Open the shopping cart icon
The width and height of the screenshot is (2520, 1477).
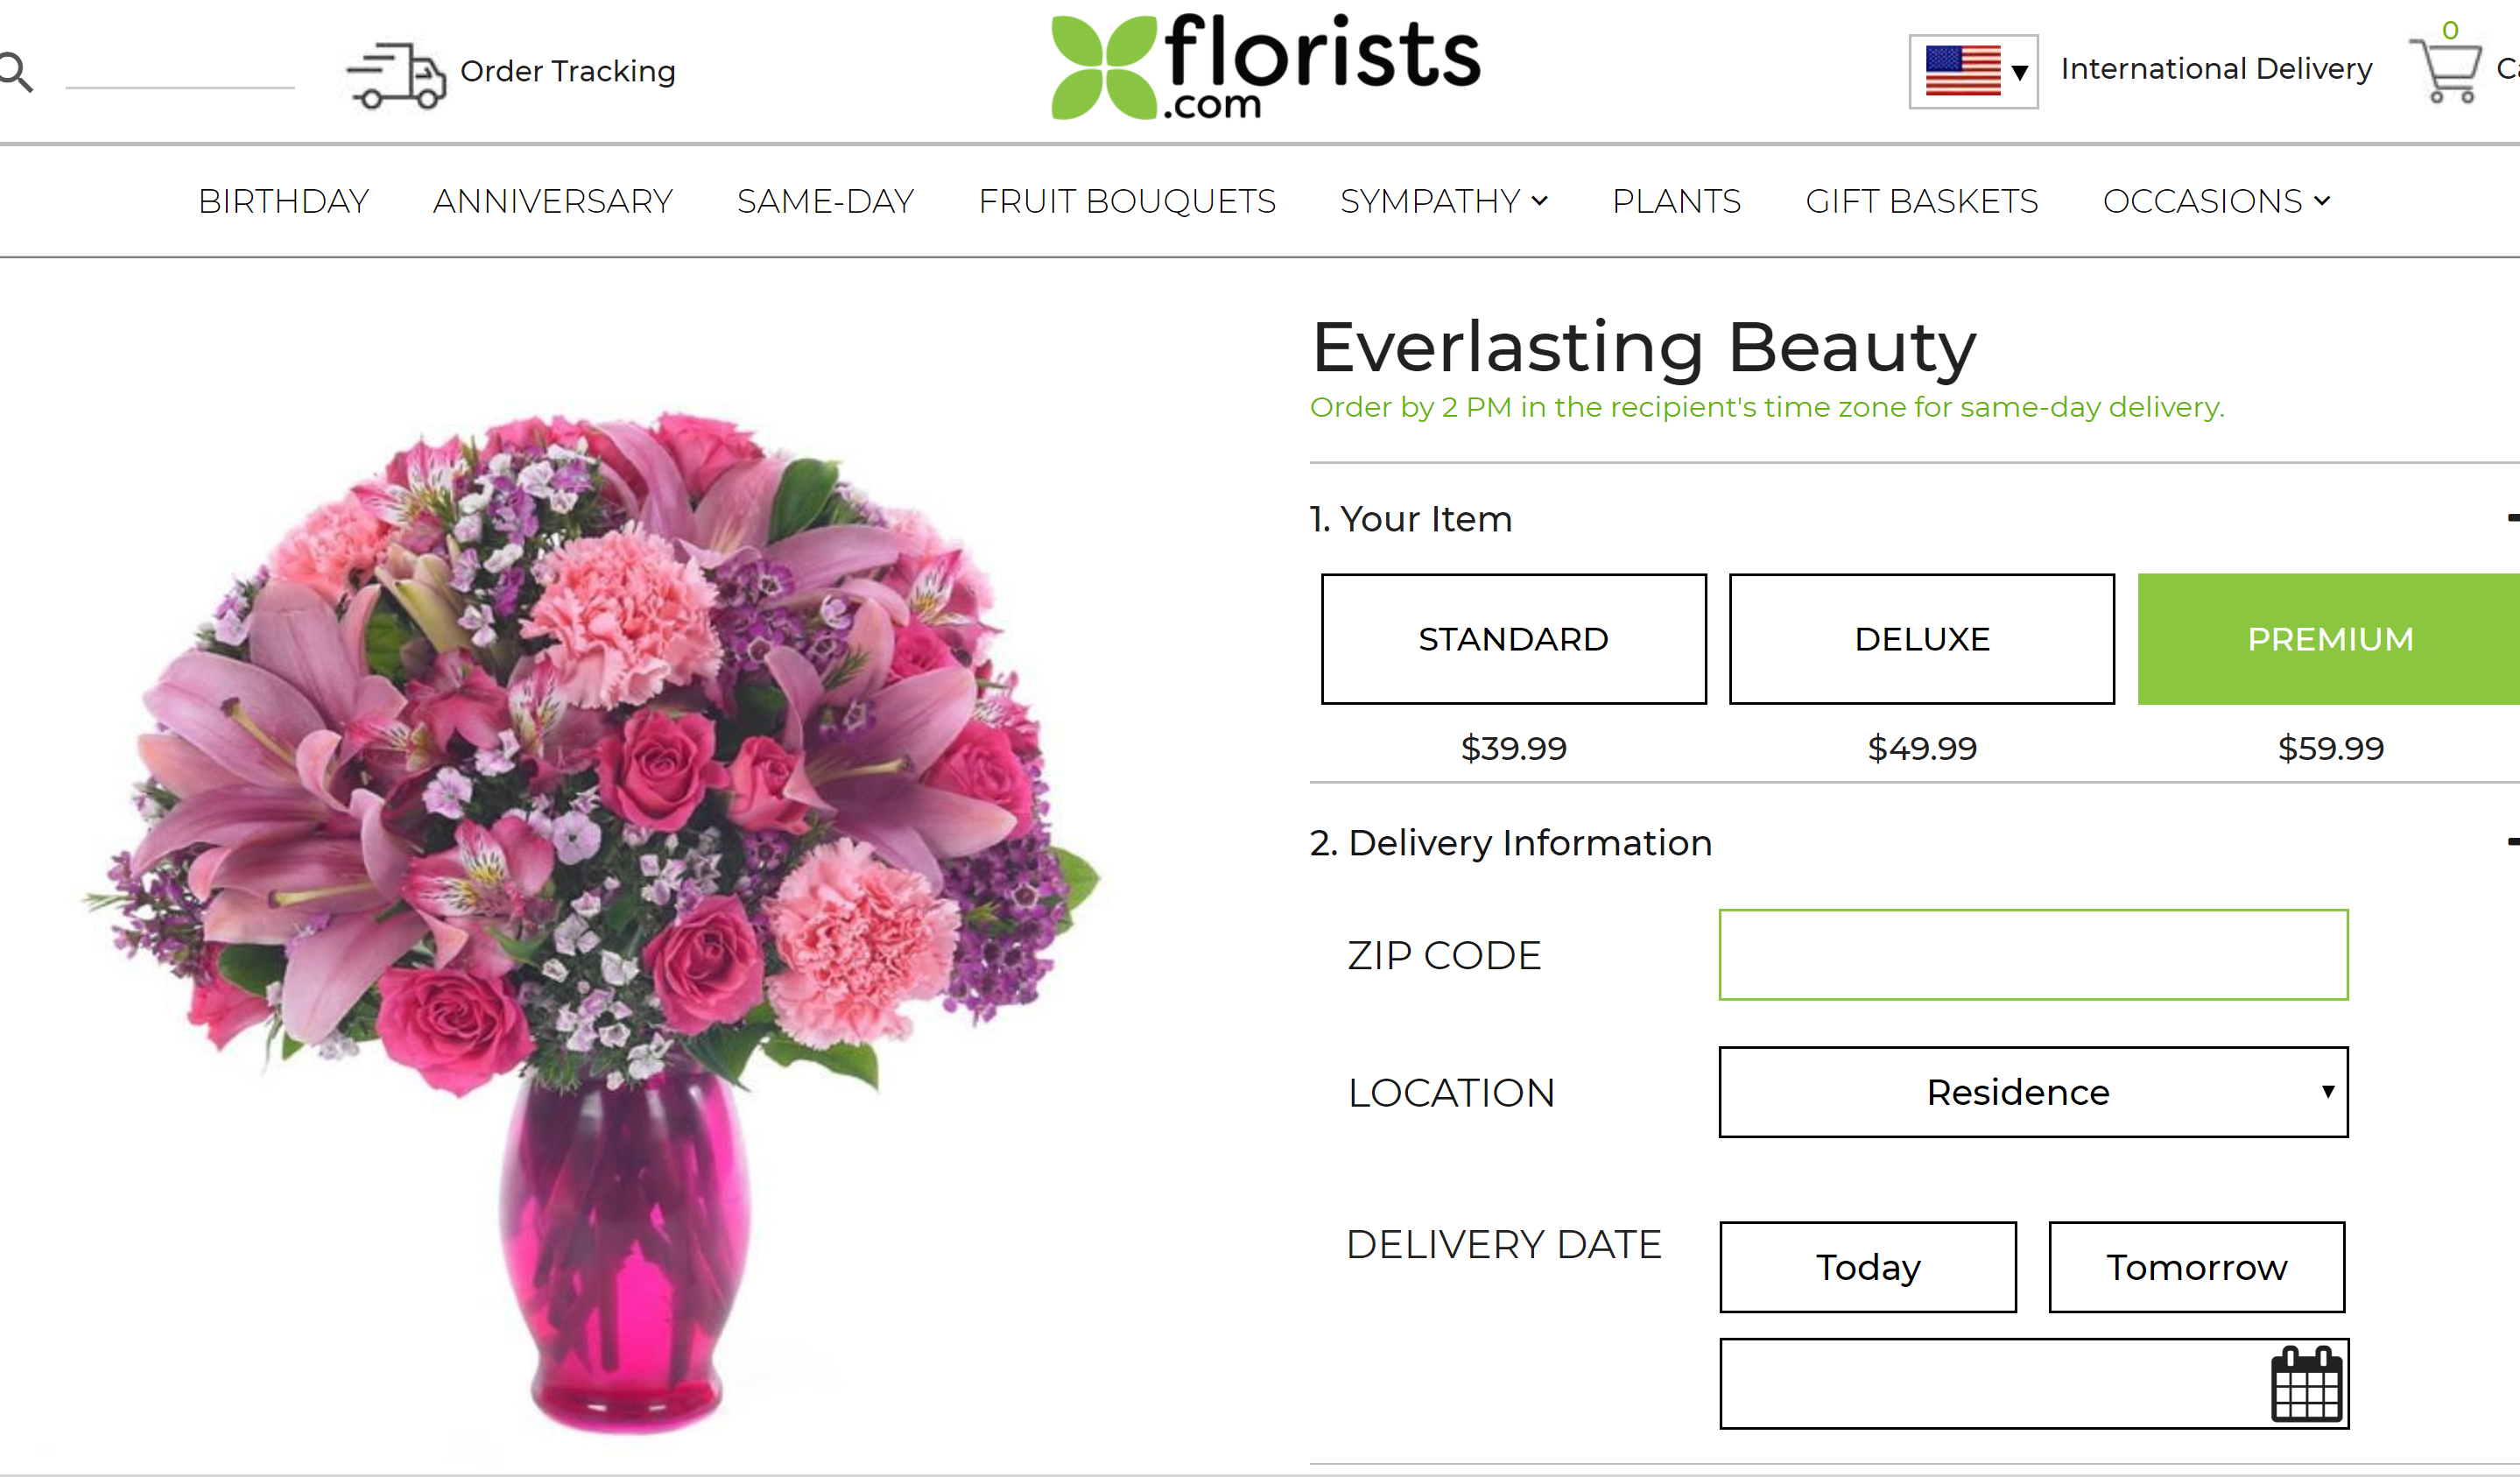[x=2446, y=70]
